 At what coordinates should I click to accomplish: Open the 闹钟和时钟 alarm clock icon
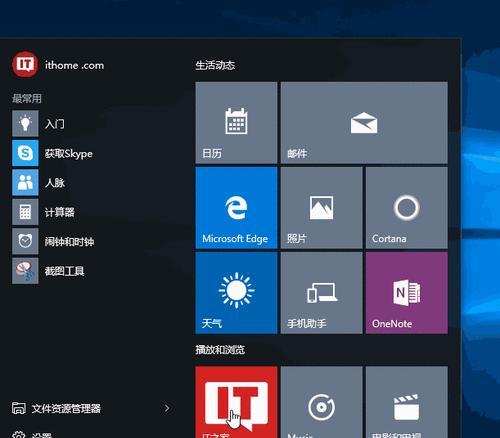click(25, 241)
